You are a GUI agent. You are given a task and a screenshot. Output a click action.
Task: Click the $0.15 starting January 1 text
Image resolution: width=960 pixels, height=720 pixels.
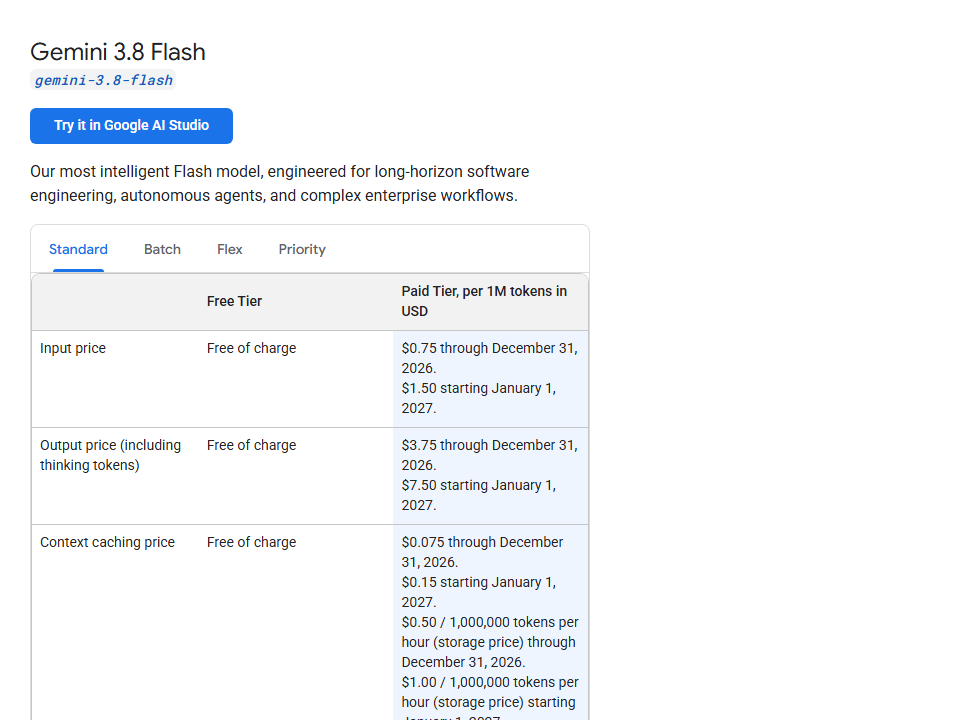(479, 592)
